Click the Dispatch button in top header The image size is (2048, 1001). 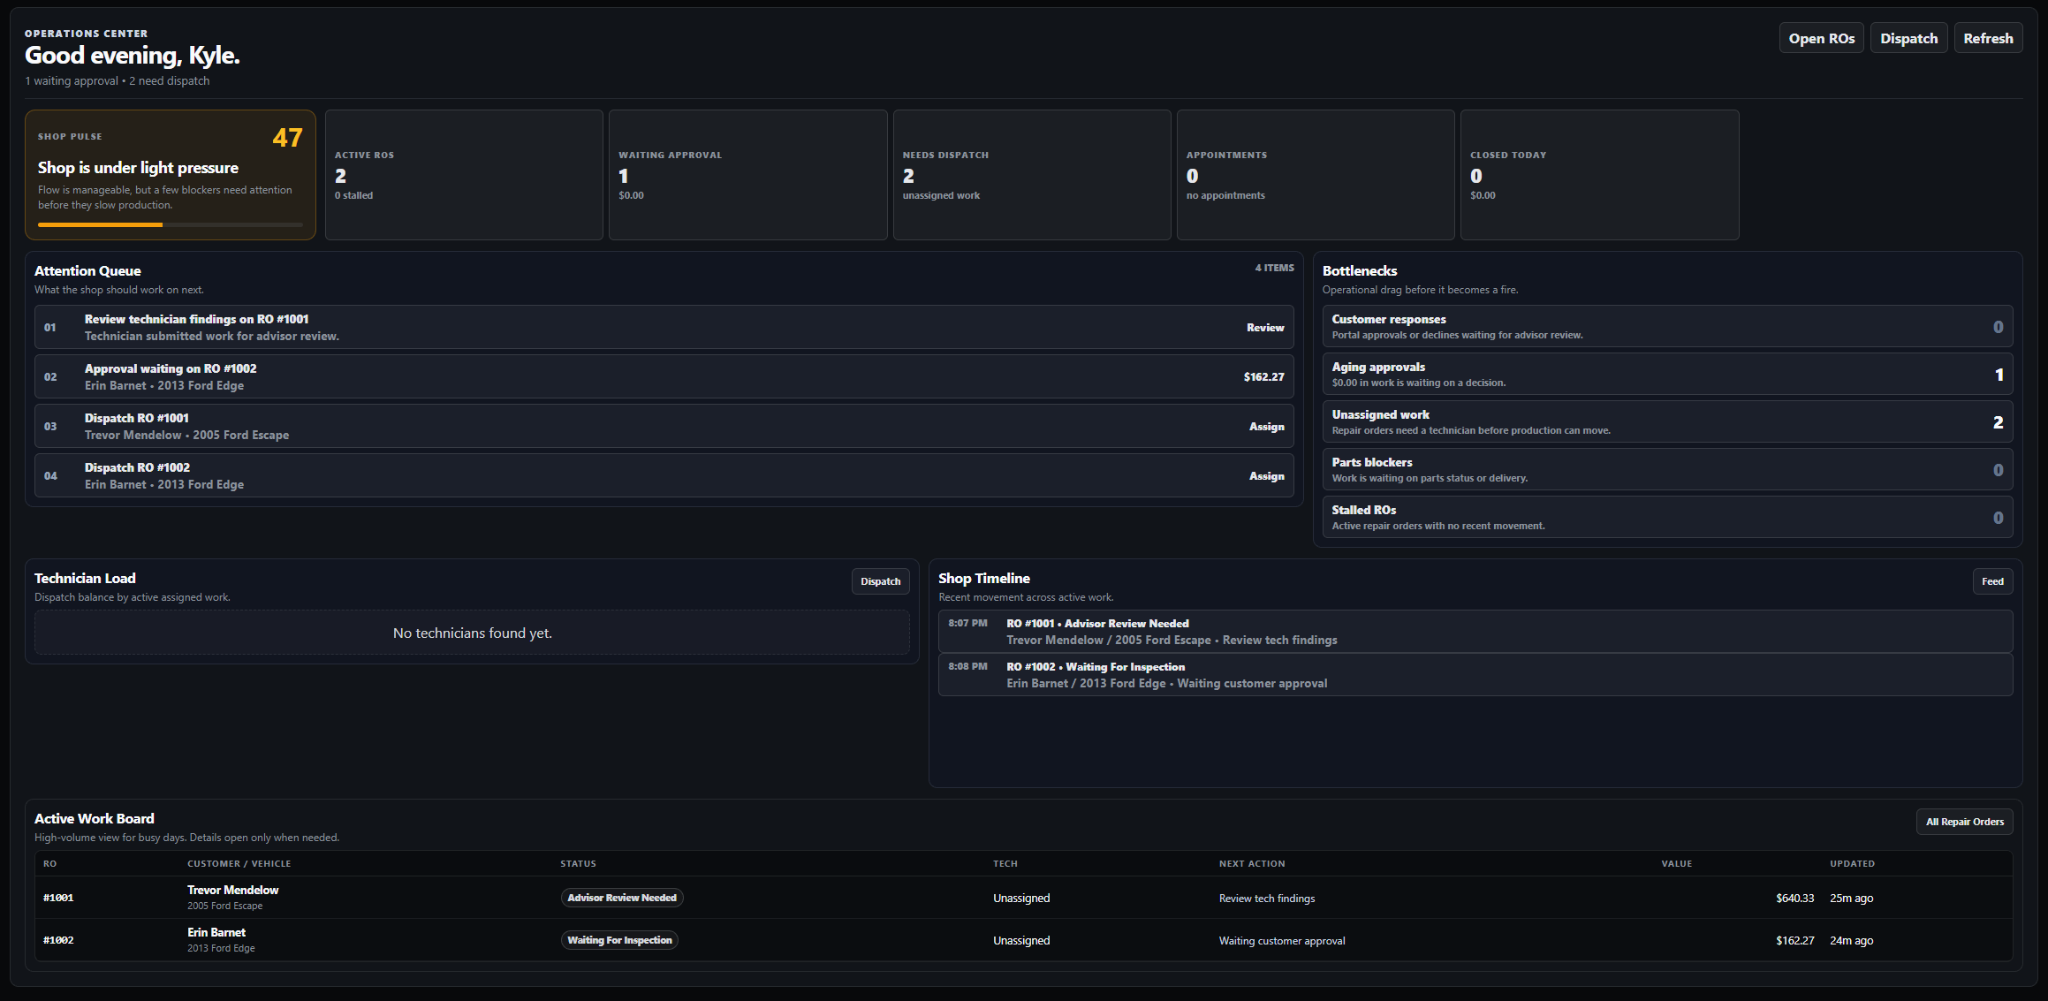(1908, 38)
